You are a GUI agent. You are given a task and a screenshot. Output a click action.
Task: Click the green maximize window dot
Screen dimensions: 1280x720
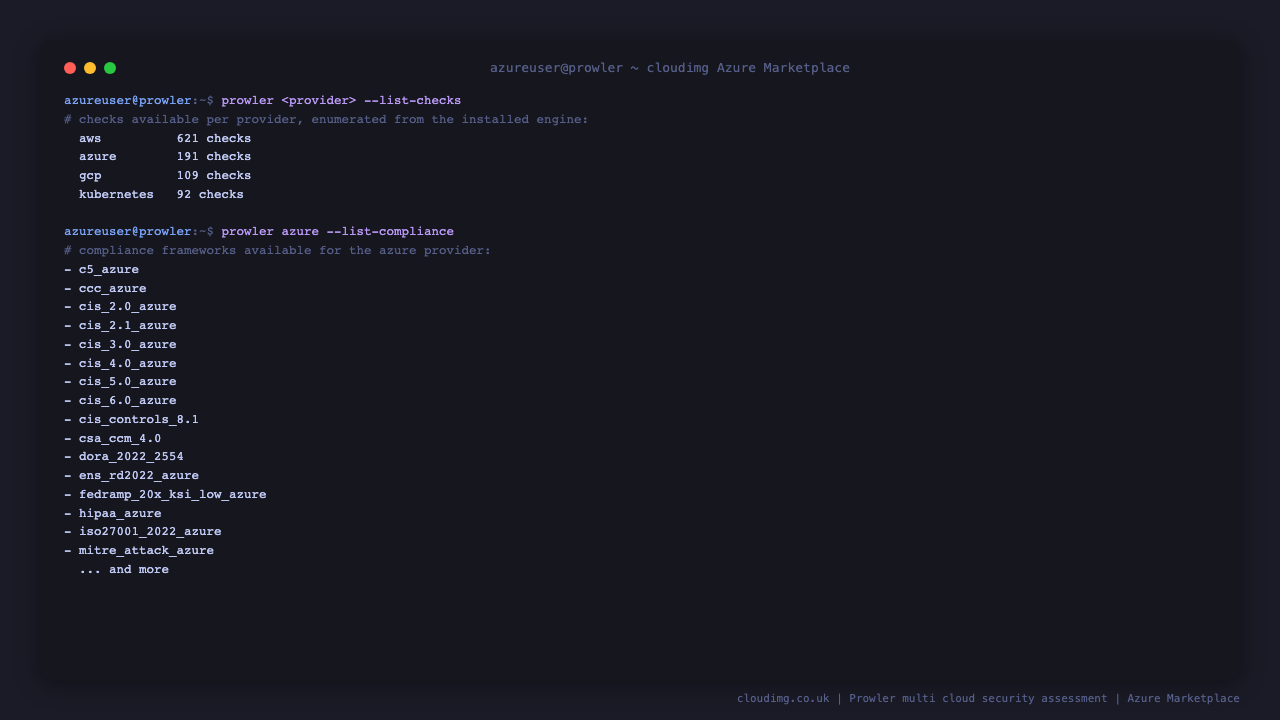coord(110,68)
